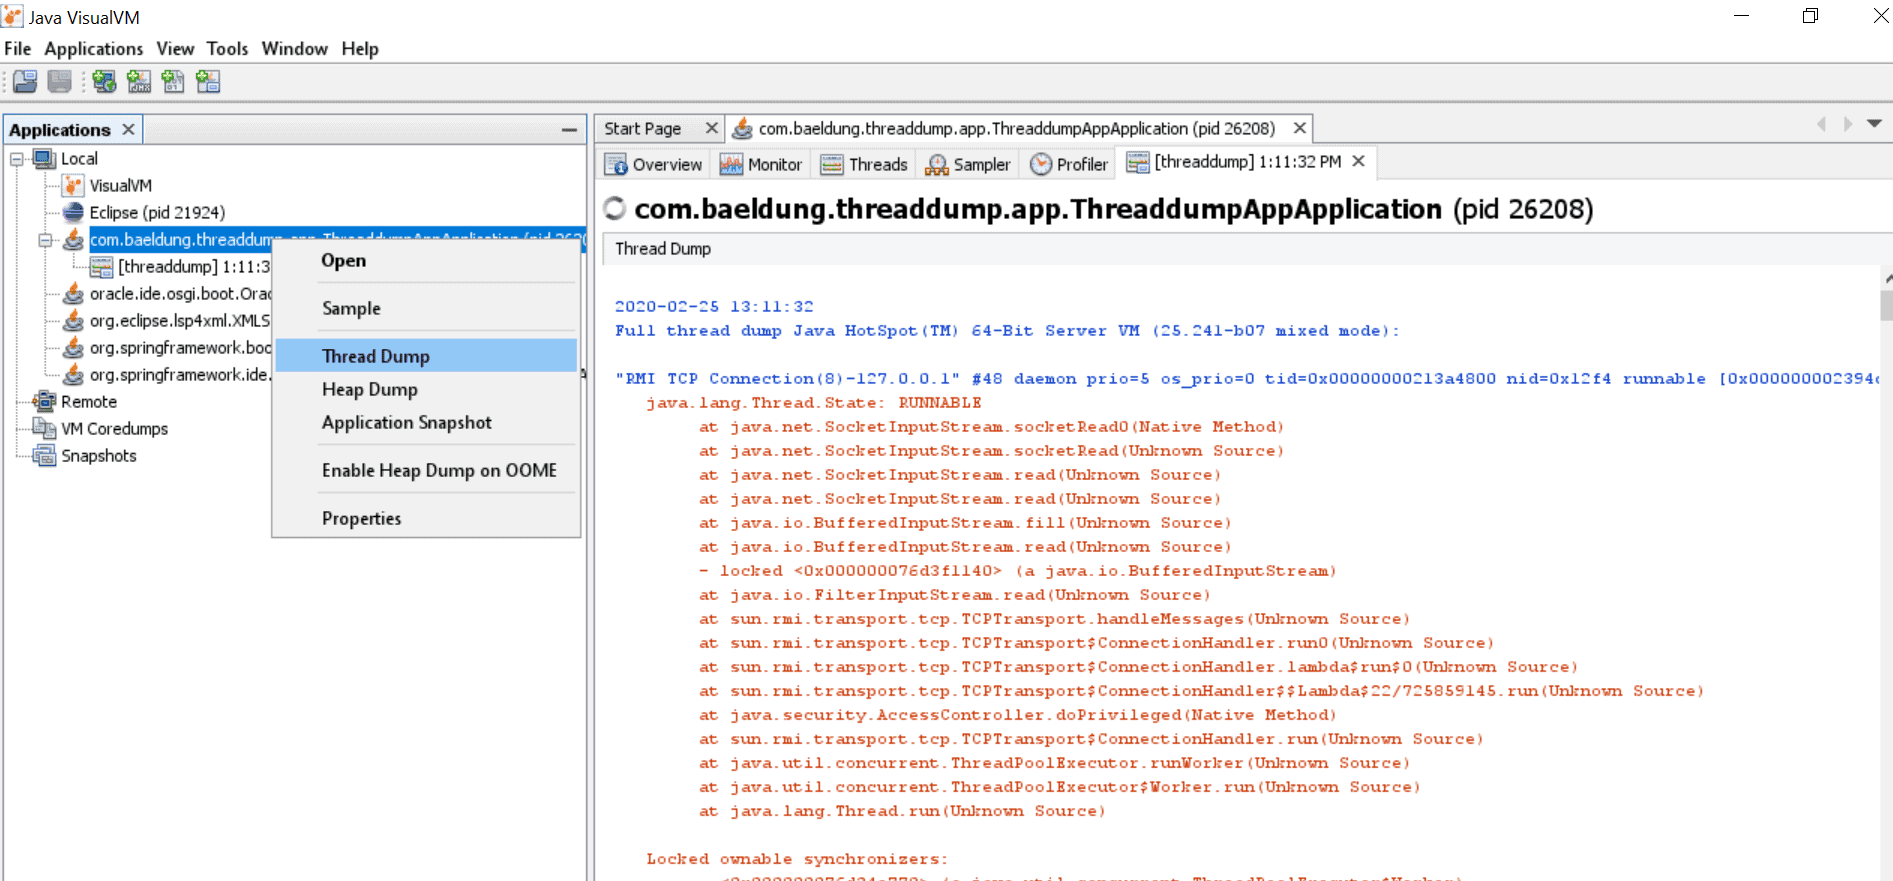Screen dimensions: 1893x881
Task: Select the Eclipse application icon in tree
Action: (x=73, y=212)
